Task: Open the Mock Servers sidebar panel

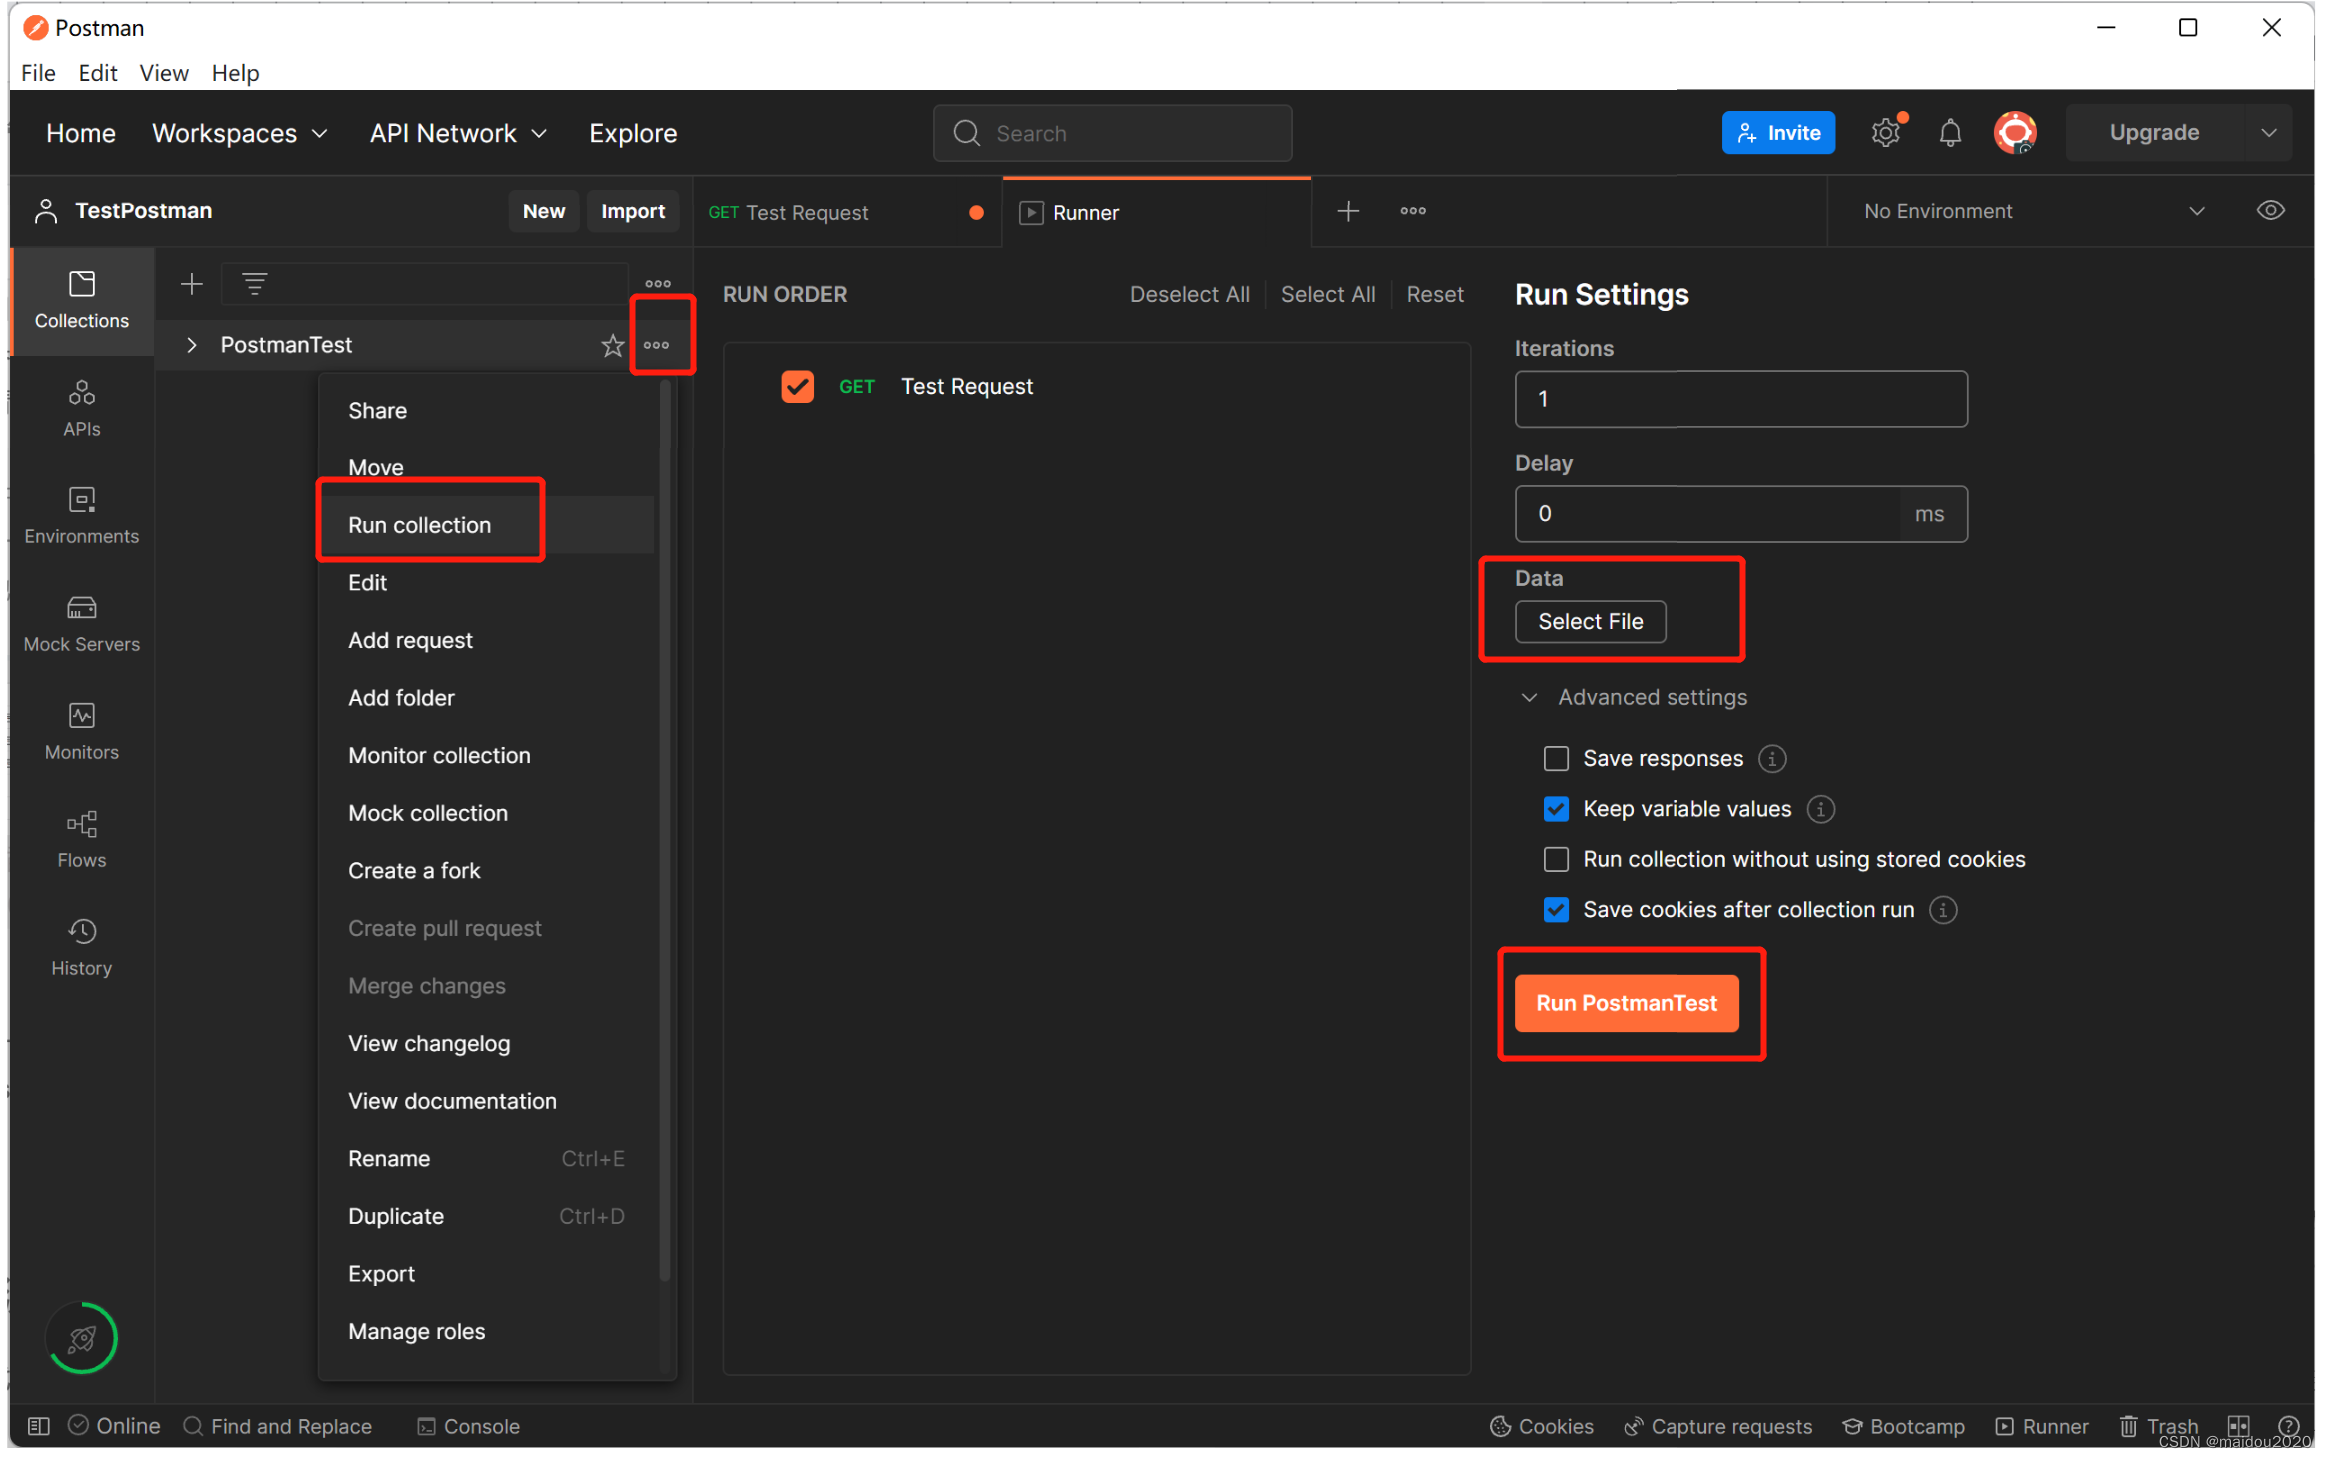Action: pyautogui.click(x=82, y=625)
